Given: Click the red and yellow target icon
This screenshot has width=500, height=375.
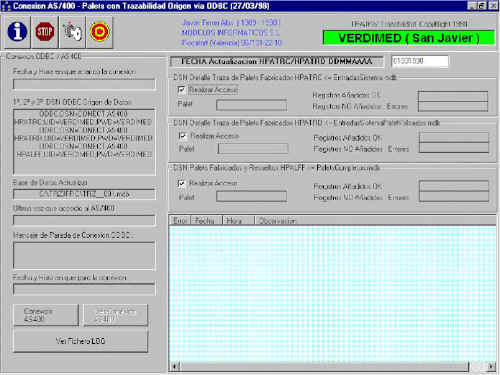Looking at the screenshot, I should pyautogui.click(x=100, y=32).
